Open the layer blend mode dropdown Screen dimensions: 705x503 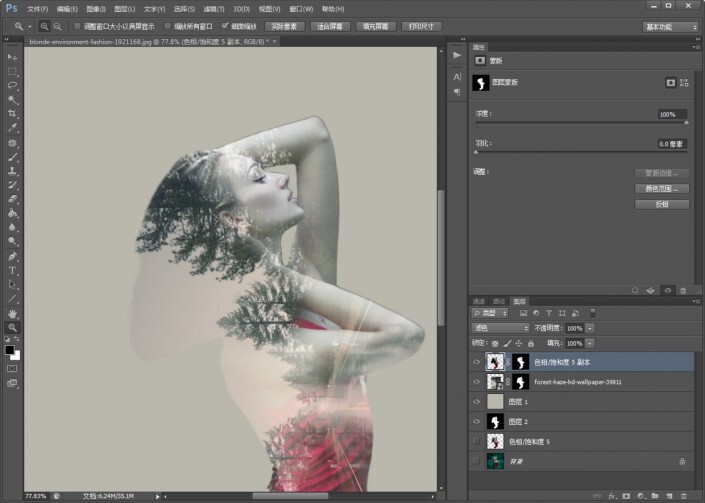(500, 328)
